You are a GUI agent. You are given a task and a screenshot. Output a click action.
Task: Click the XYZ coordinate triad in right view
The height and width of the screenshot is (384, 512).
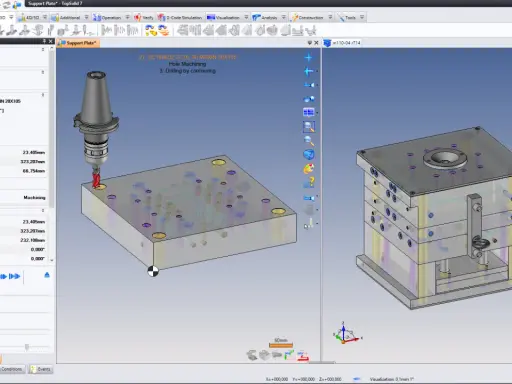pyautogui.click(x=347, y=333)
